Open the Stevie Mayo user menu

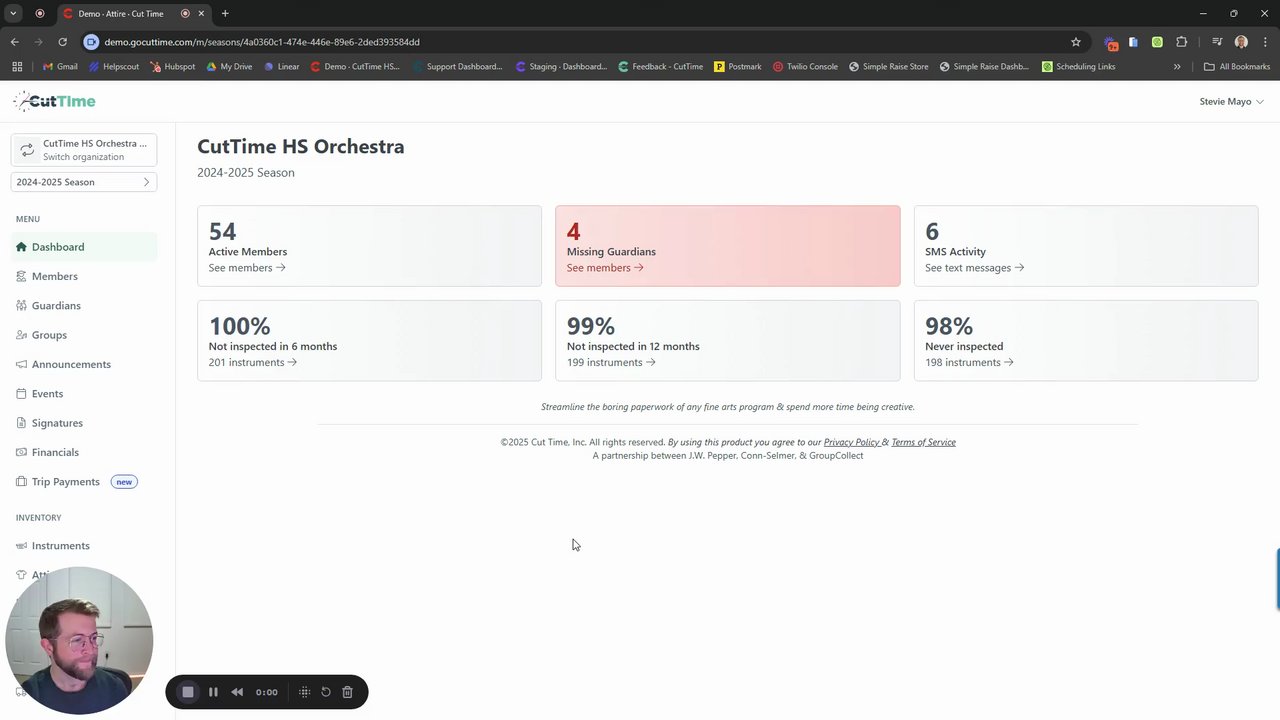click(x=1231, y=101)
